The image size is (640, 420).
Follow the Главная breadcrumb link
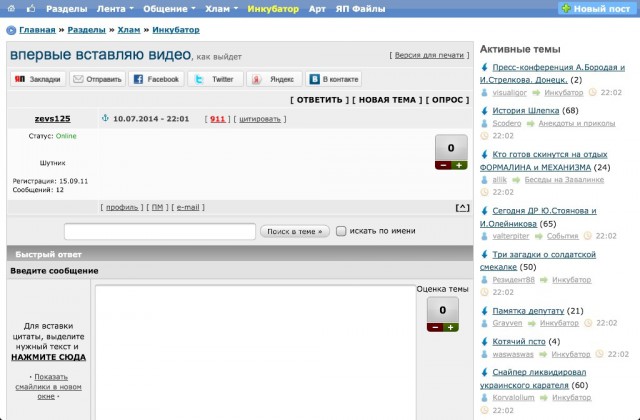point(37,30)
